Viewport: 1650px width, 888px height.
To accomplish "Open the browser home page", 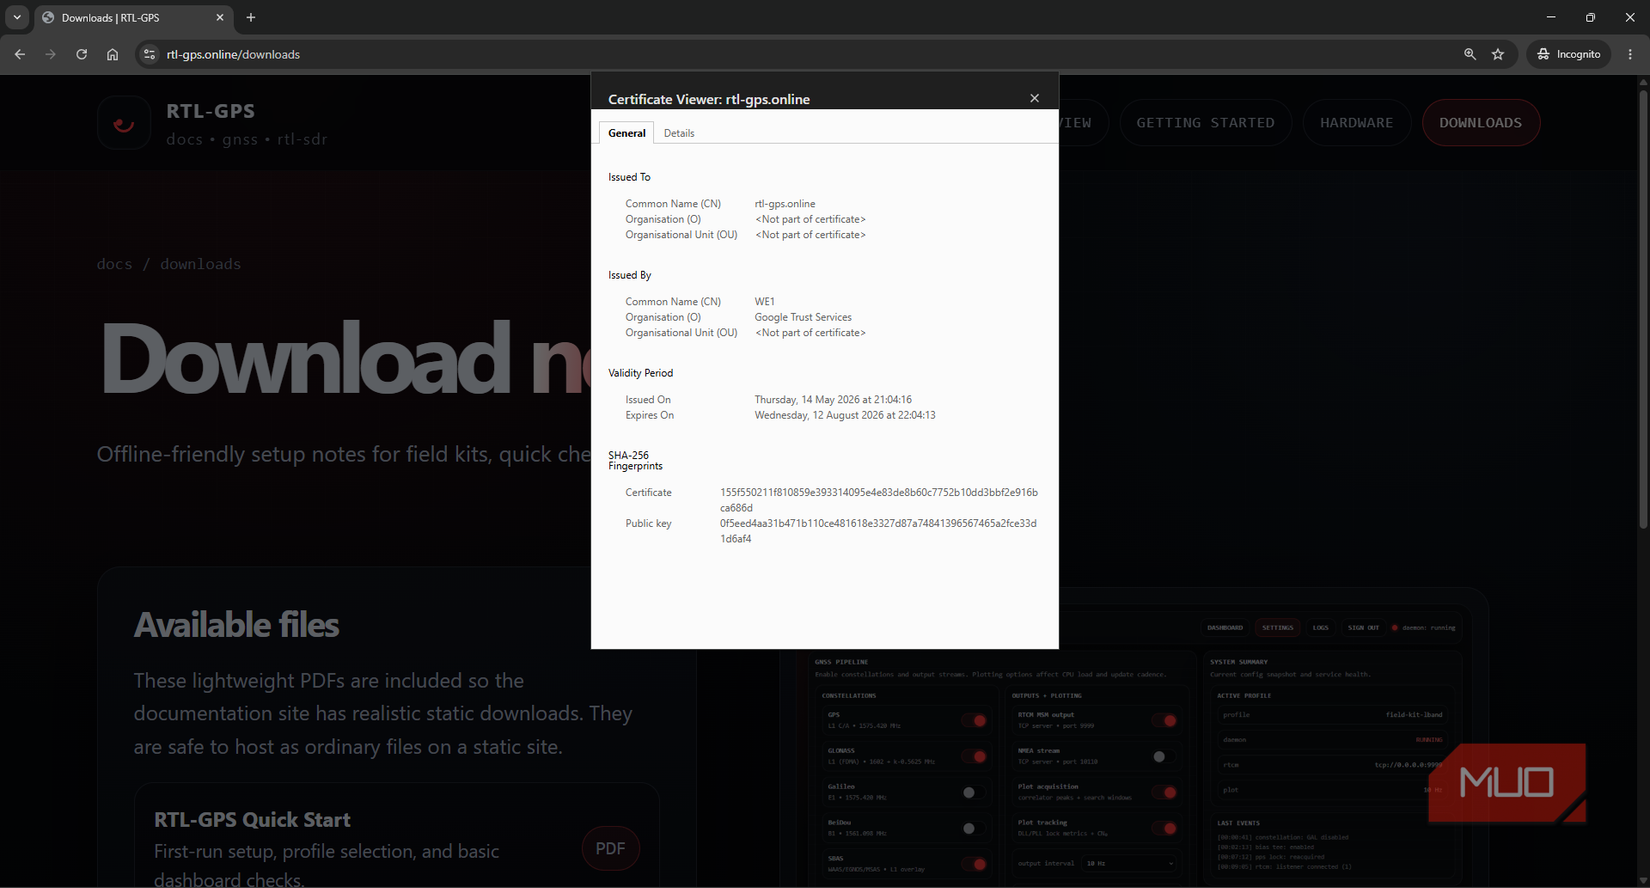I will coord(112,54).
